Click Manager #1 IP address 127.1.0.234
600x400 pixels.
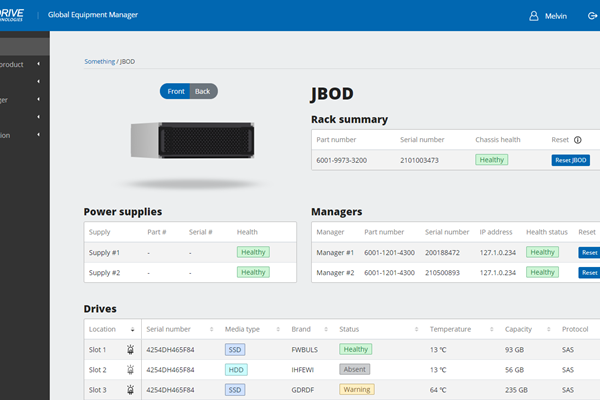click(498, 253)
